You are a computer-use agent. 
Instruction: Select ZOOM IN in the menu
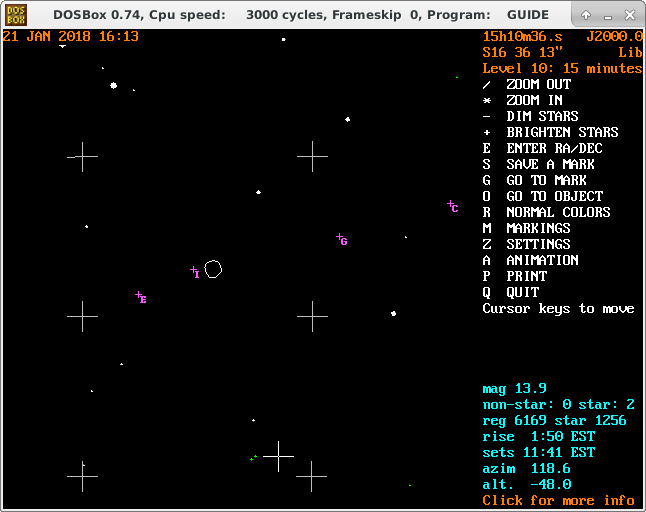pos(534,101)
